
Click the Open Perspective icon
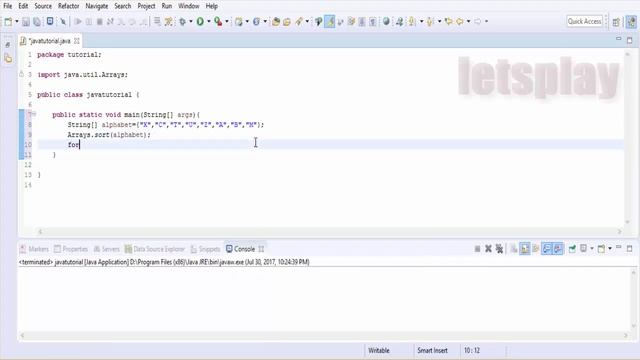point(616,22)
